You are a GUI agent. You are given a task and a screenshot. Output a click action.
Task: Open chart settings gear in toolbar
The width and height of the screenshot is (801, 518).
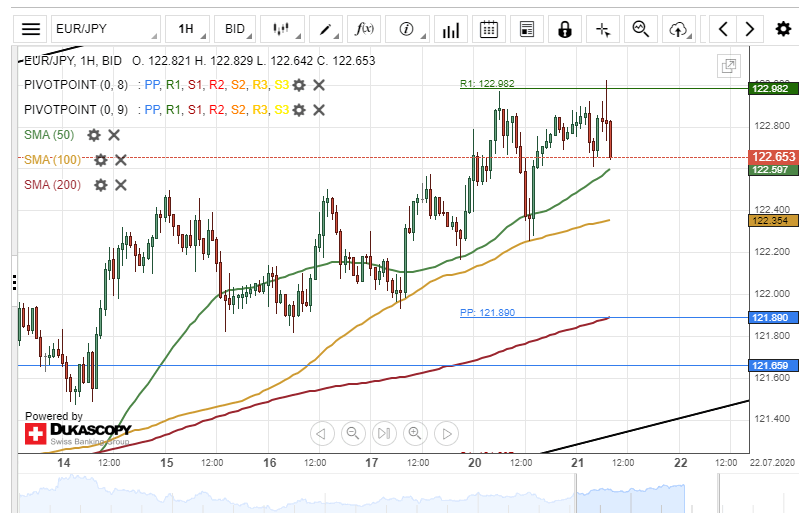pos(783,29)
